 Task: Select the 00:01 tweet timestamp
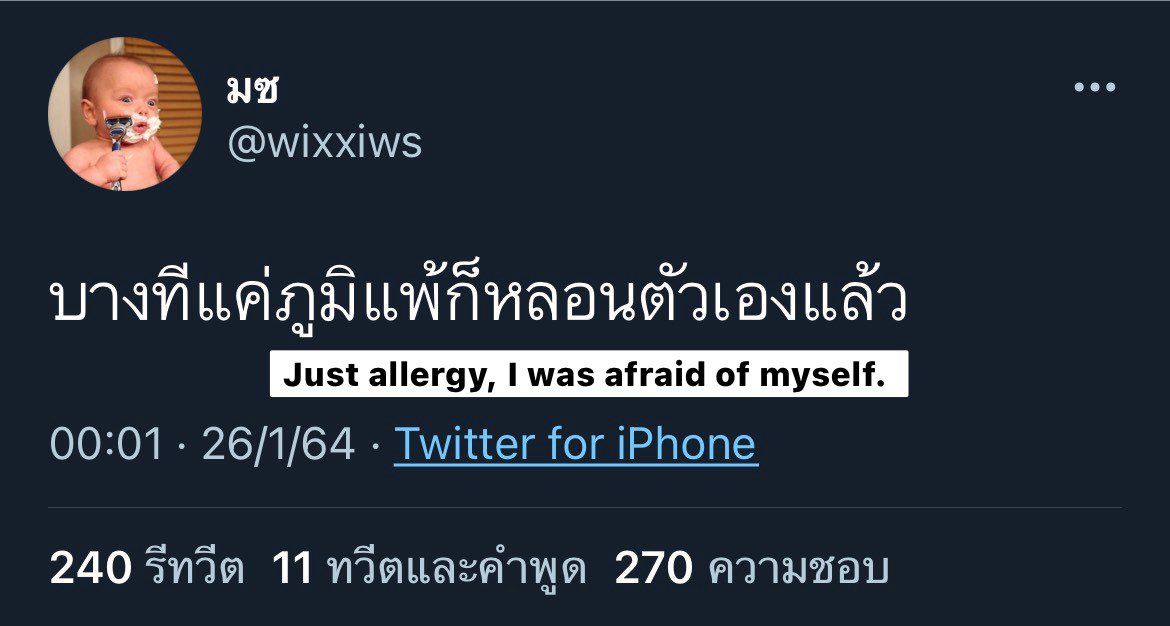(106, 445)
